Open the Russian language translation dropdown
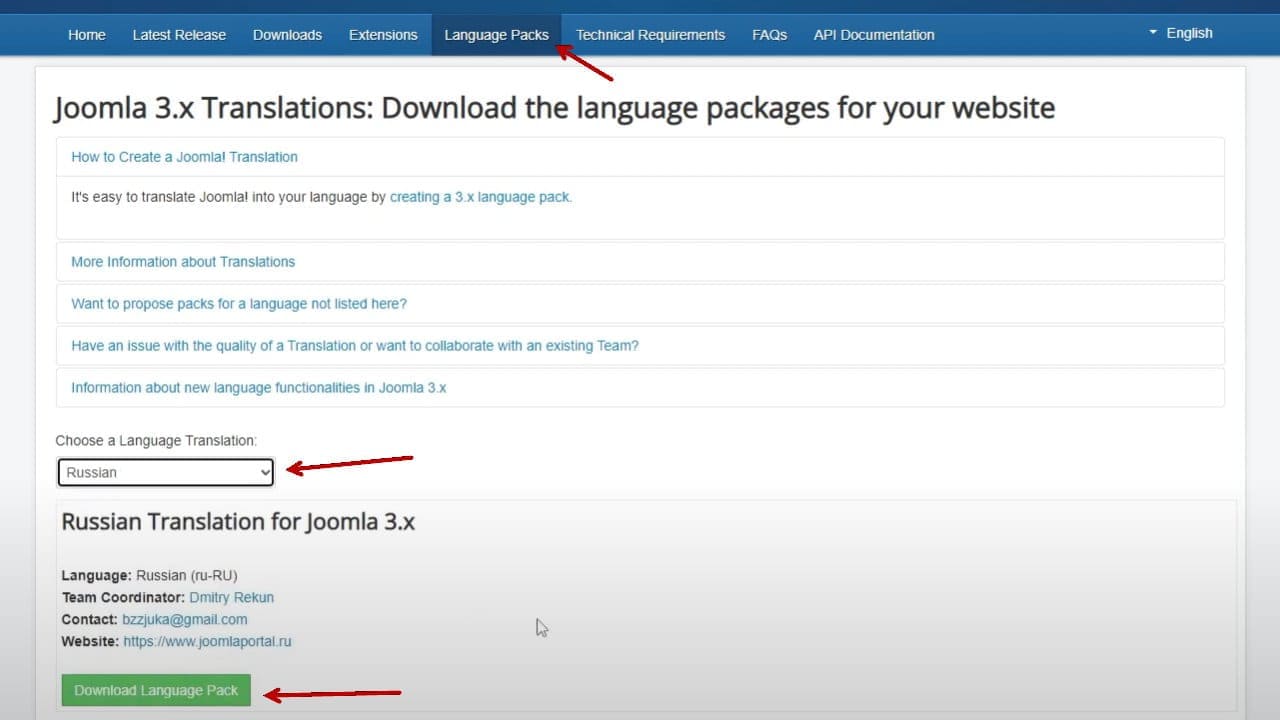Screen dimensions: 1280x720 point(165,472)
